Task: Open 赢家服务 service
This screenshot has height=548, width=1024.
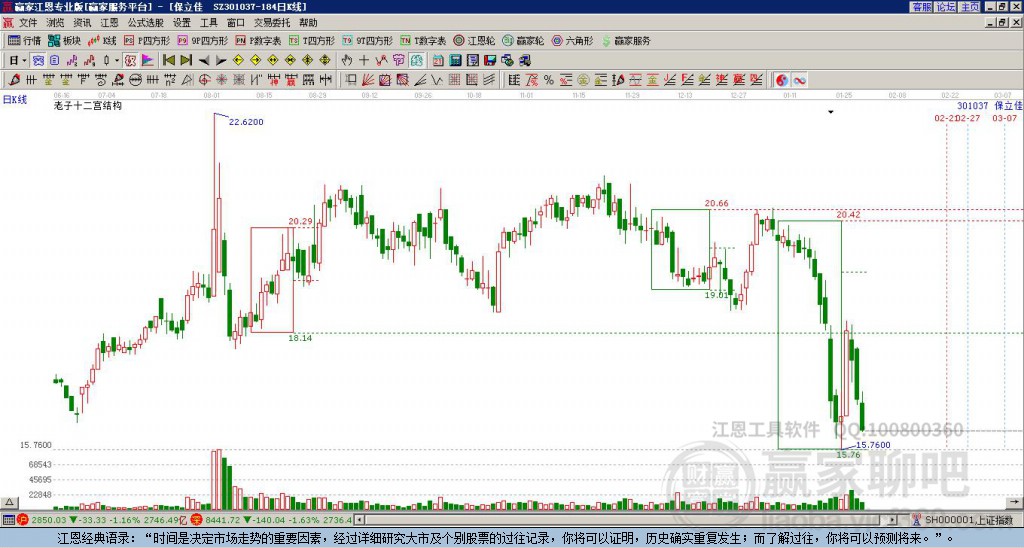Action: [626, 40]
